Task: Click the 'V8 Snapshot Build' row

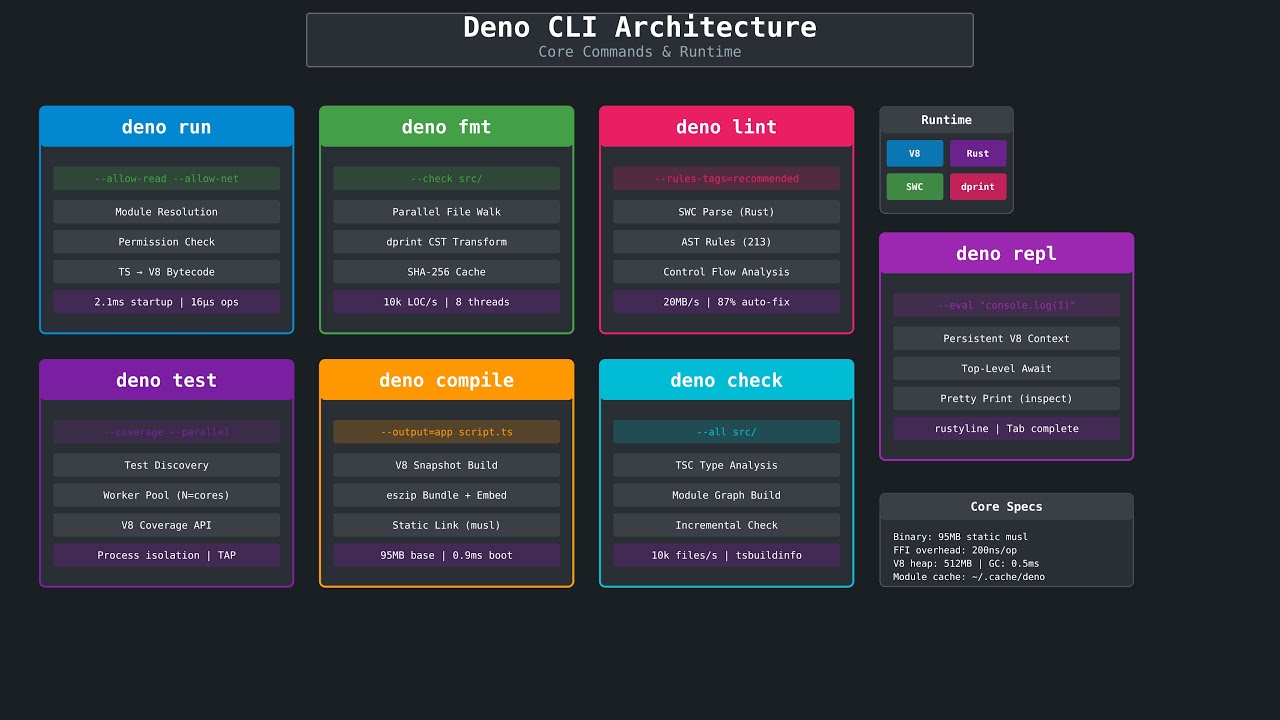Action: pyautogui.click(x=447, y=465)
